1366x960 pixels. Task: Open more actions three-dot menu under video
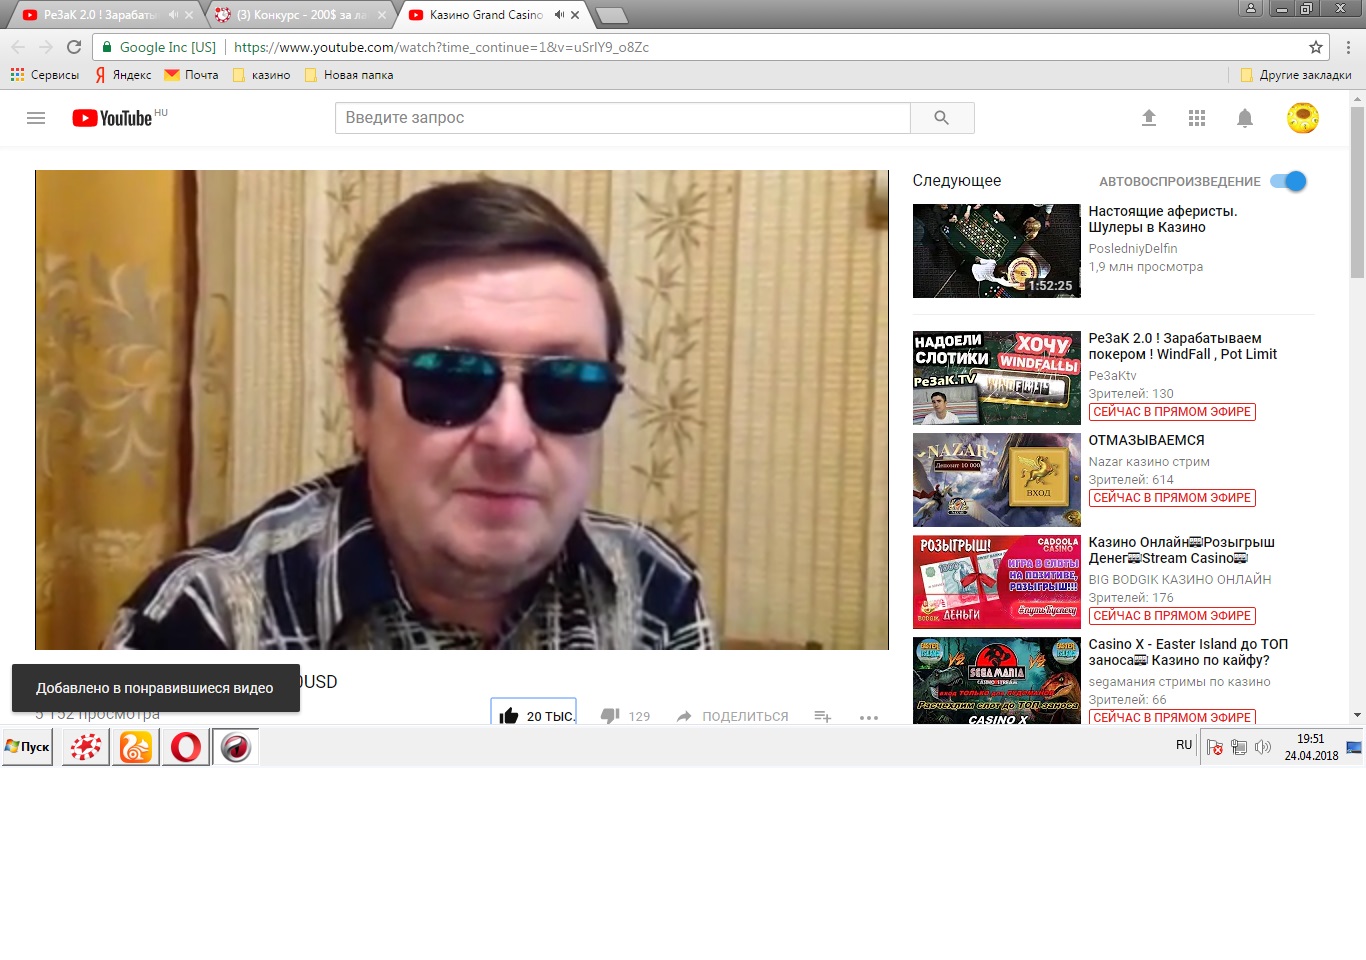(x=868, y=717)
